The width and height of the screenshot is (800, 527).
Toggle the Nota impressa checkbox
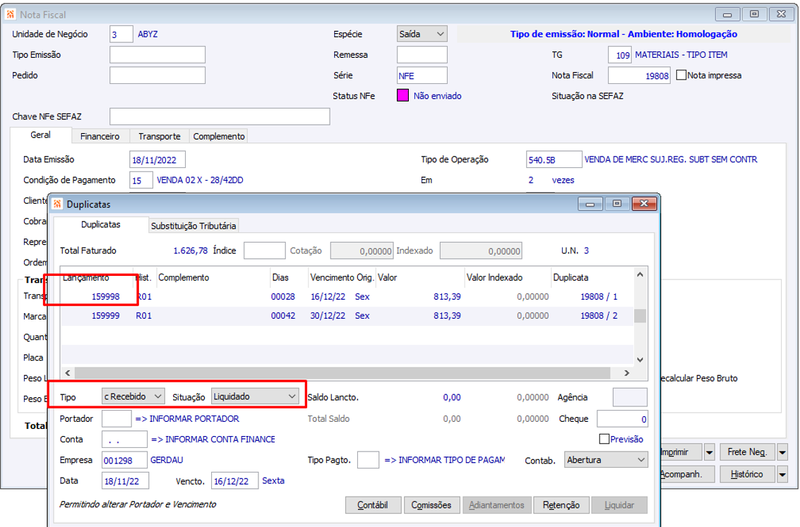(681, 75)
